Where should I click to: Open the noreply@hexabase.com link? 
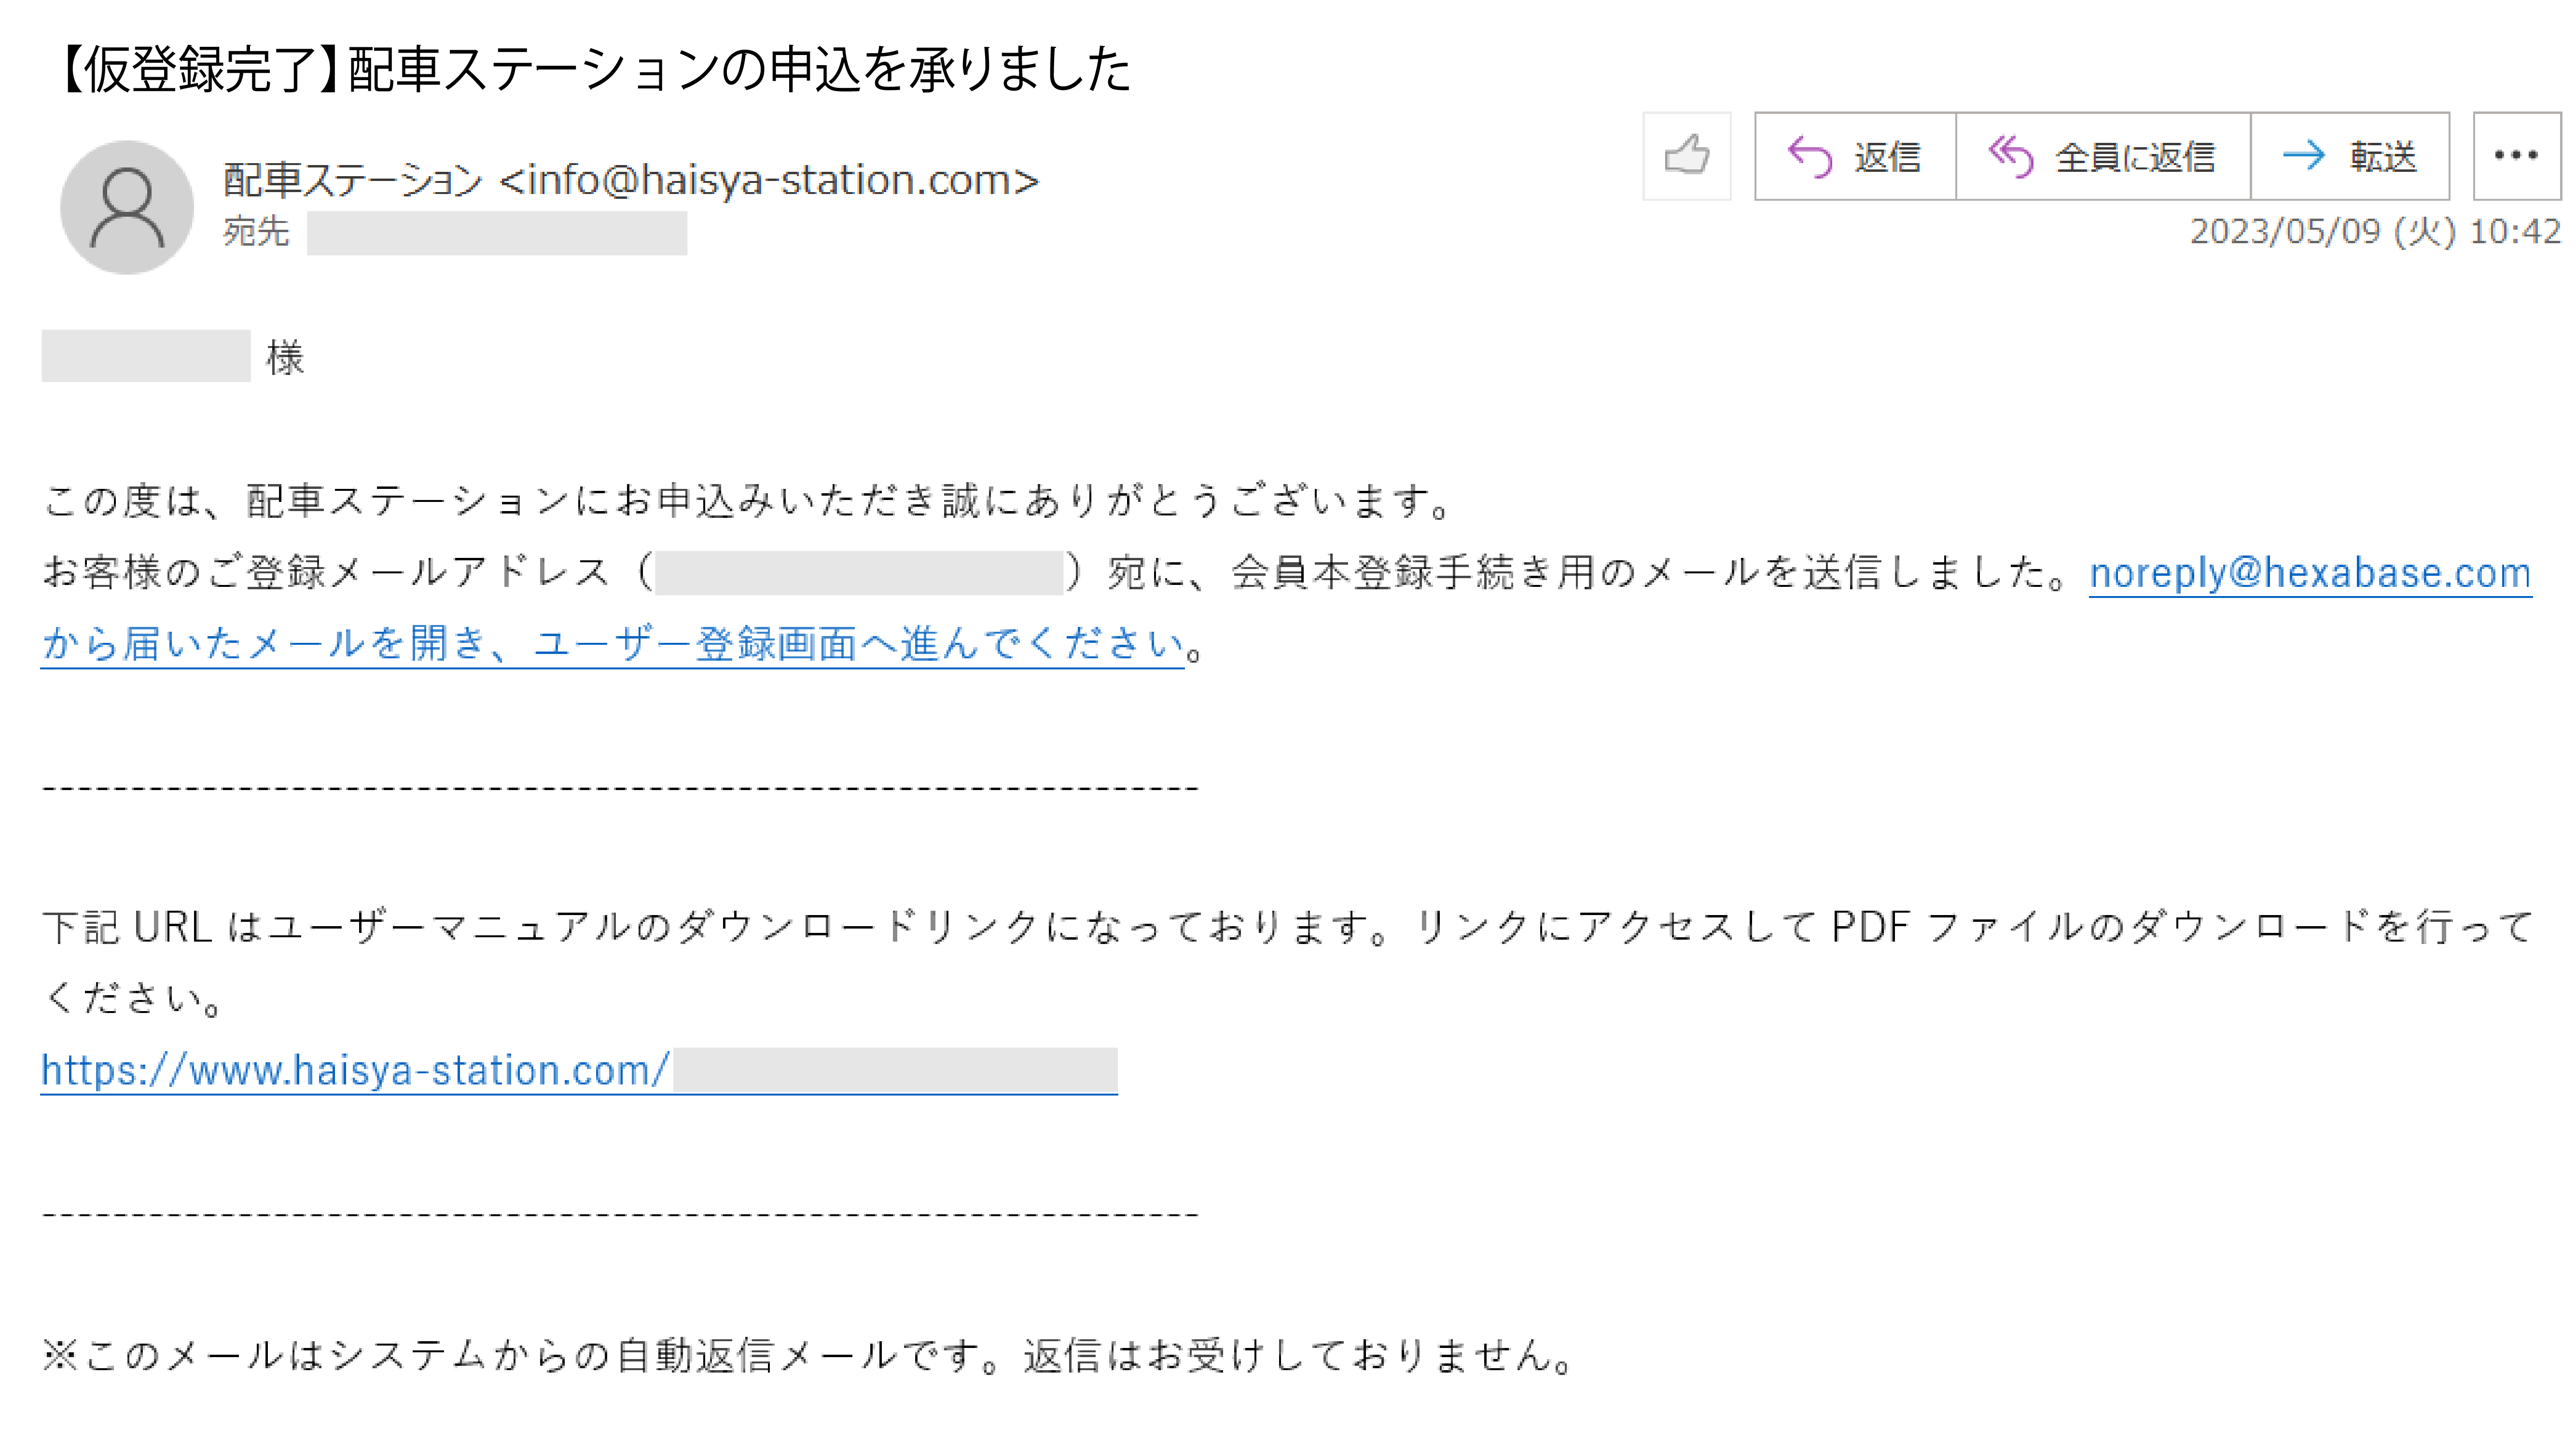click(2310, 574)
